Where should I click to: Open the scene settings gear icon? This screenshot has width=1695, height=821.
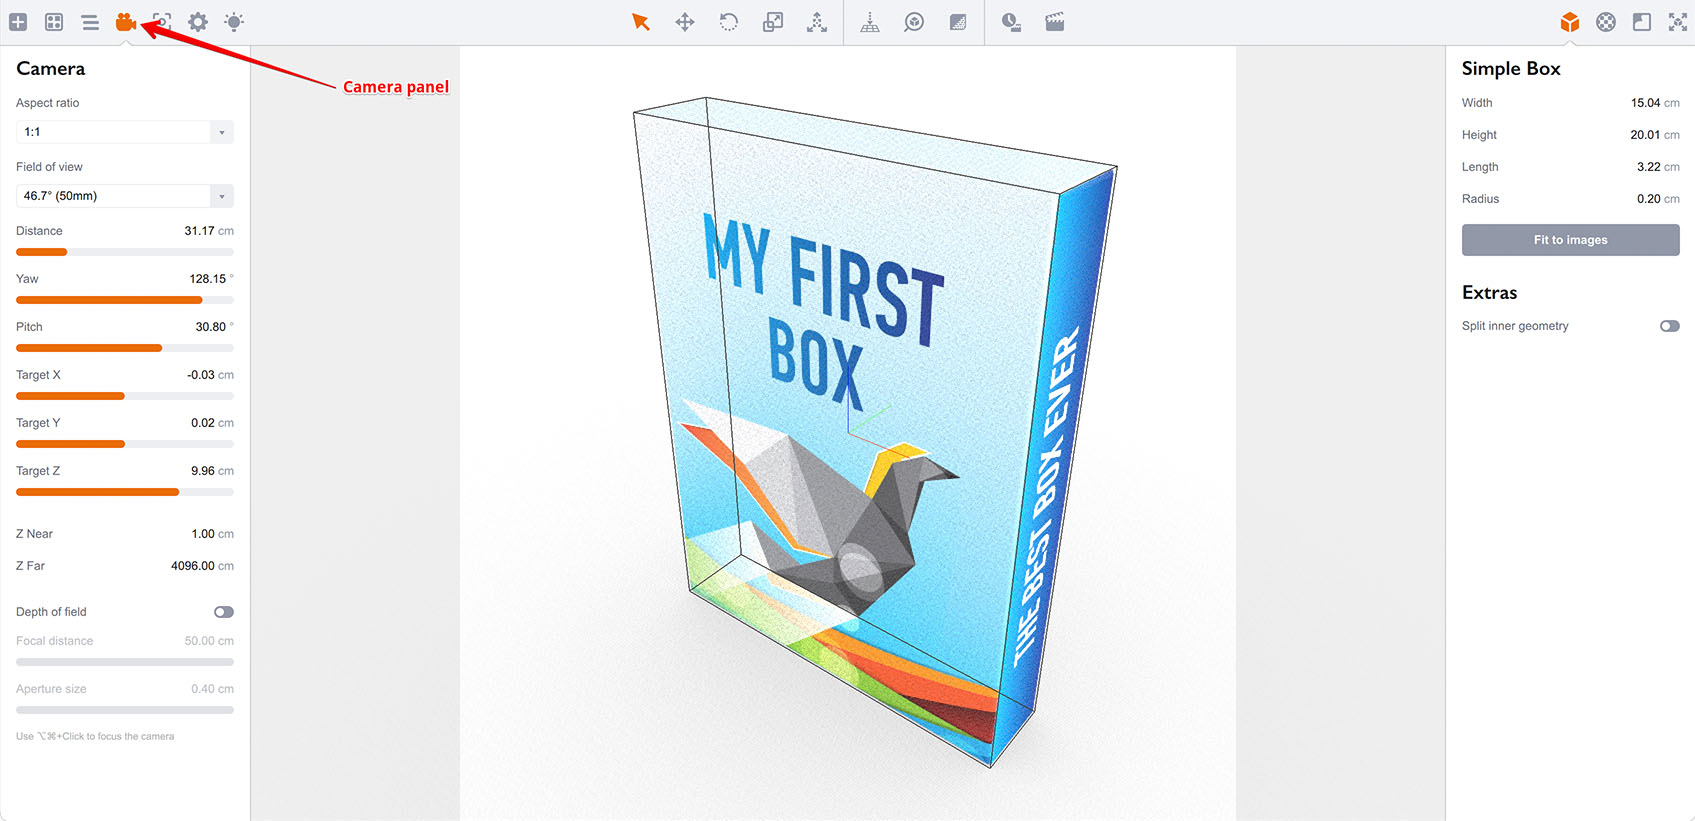(x=198, y=22)
